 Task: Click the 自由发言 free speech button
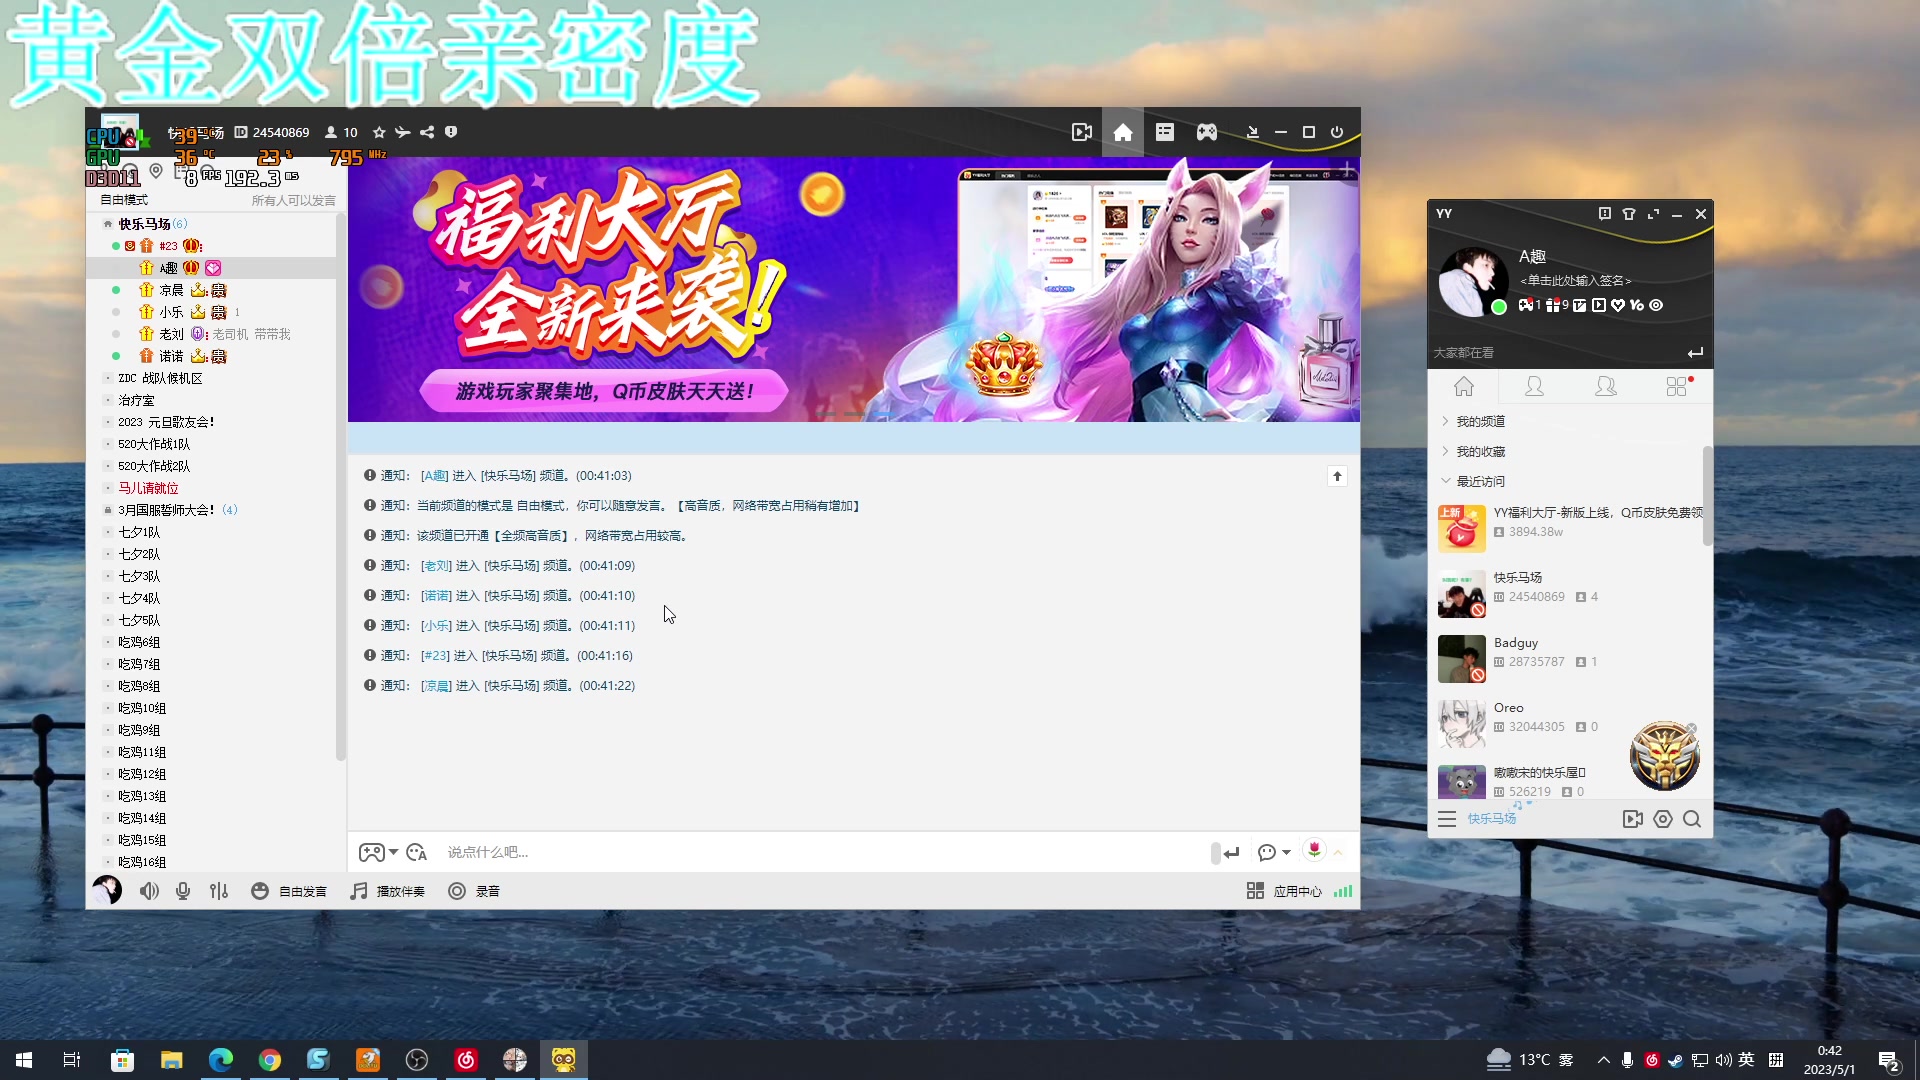289,891
